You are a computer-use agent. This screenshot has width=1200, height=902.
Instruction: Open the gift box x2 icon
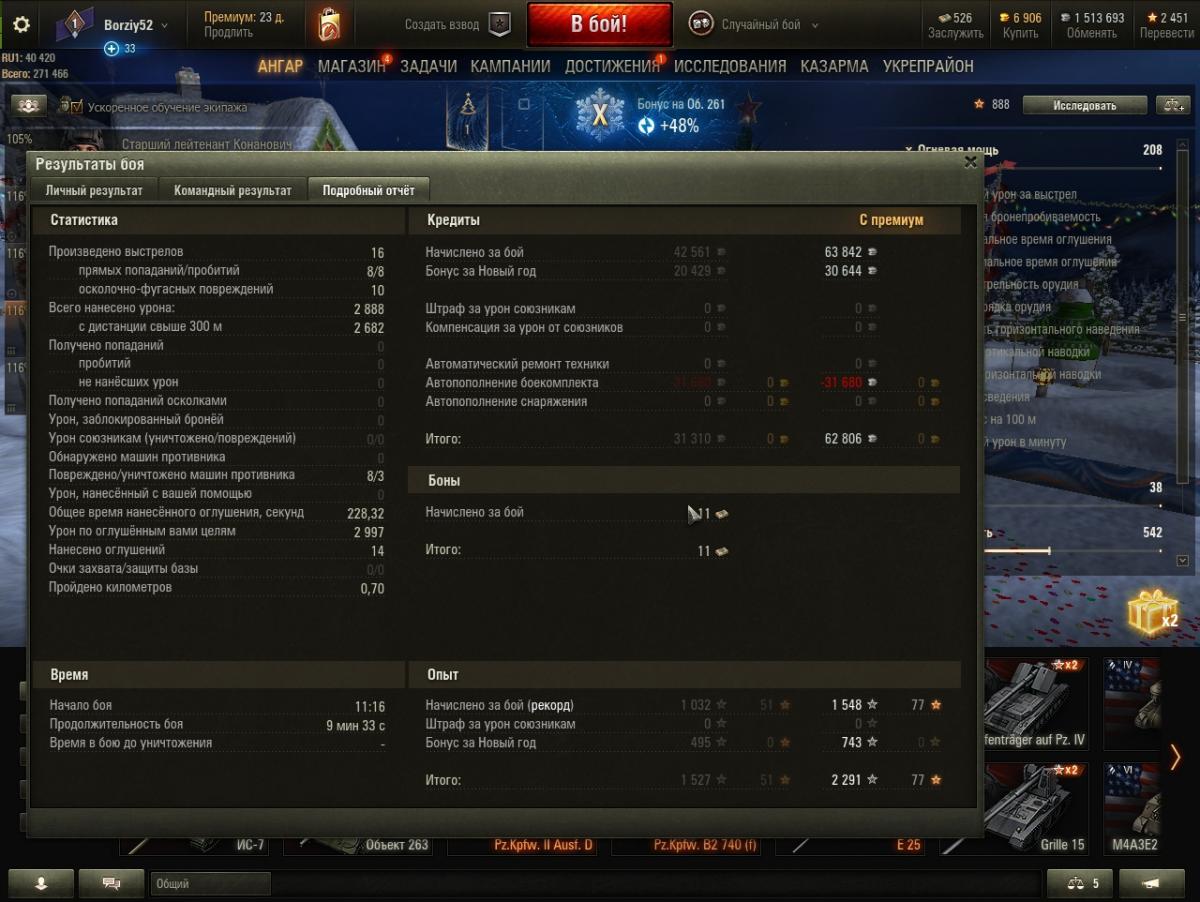click(1153, 612)
